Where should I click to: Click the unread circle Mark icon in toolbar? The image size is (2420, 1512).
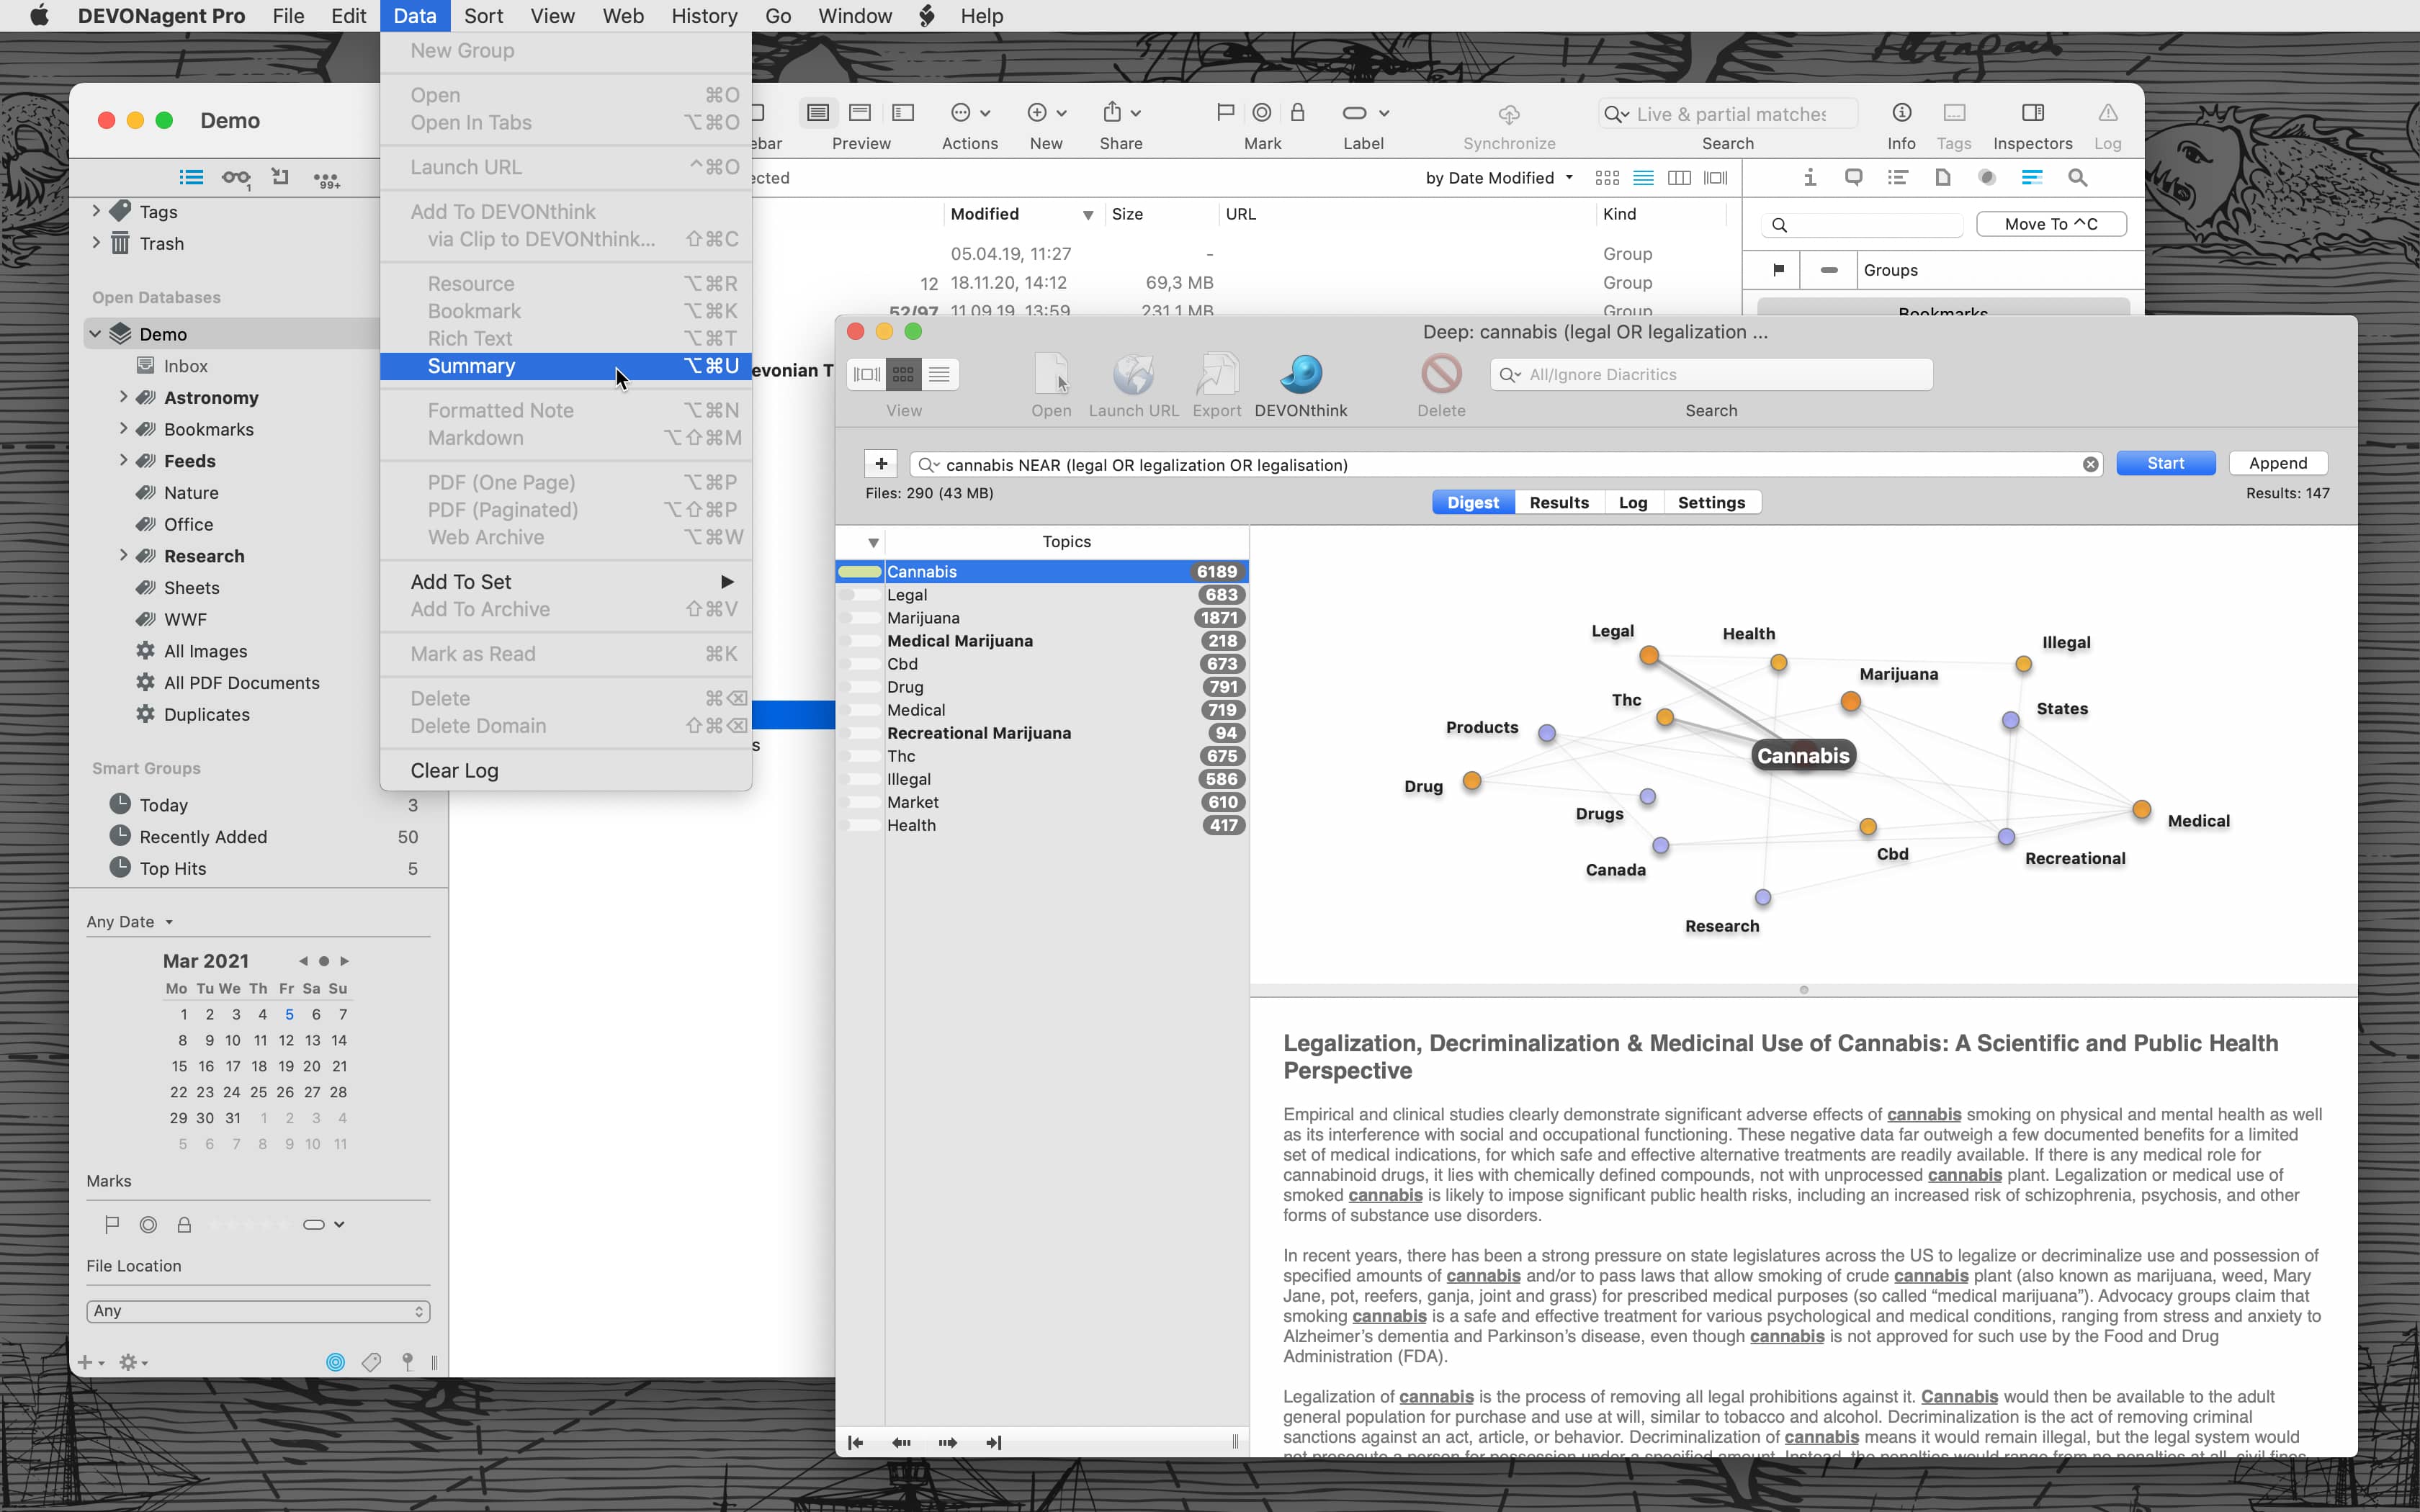[x=1262, y=113]
